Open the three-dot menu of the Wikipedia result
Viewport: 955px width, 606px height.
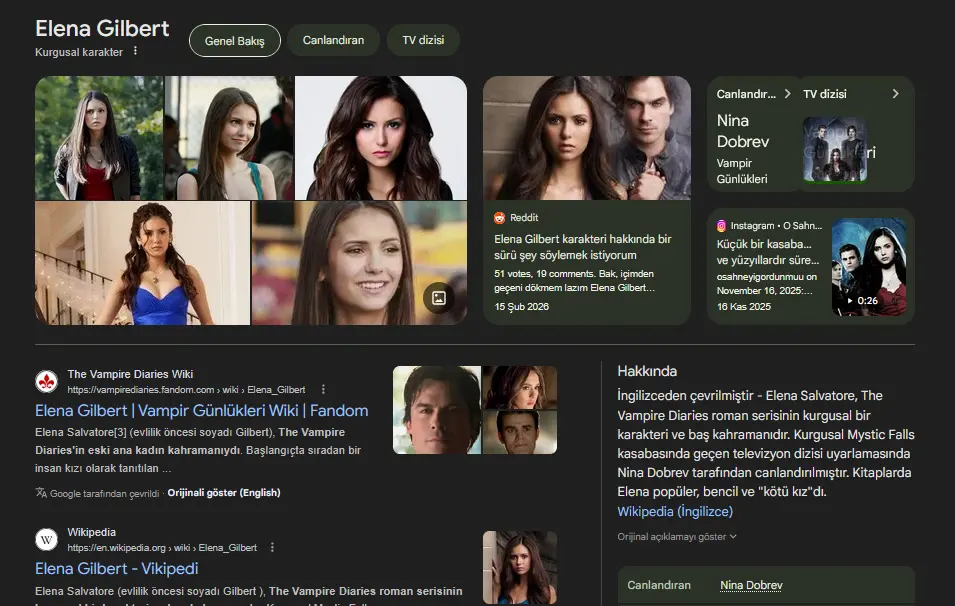272,548
